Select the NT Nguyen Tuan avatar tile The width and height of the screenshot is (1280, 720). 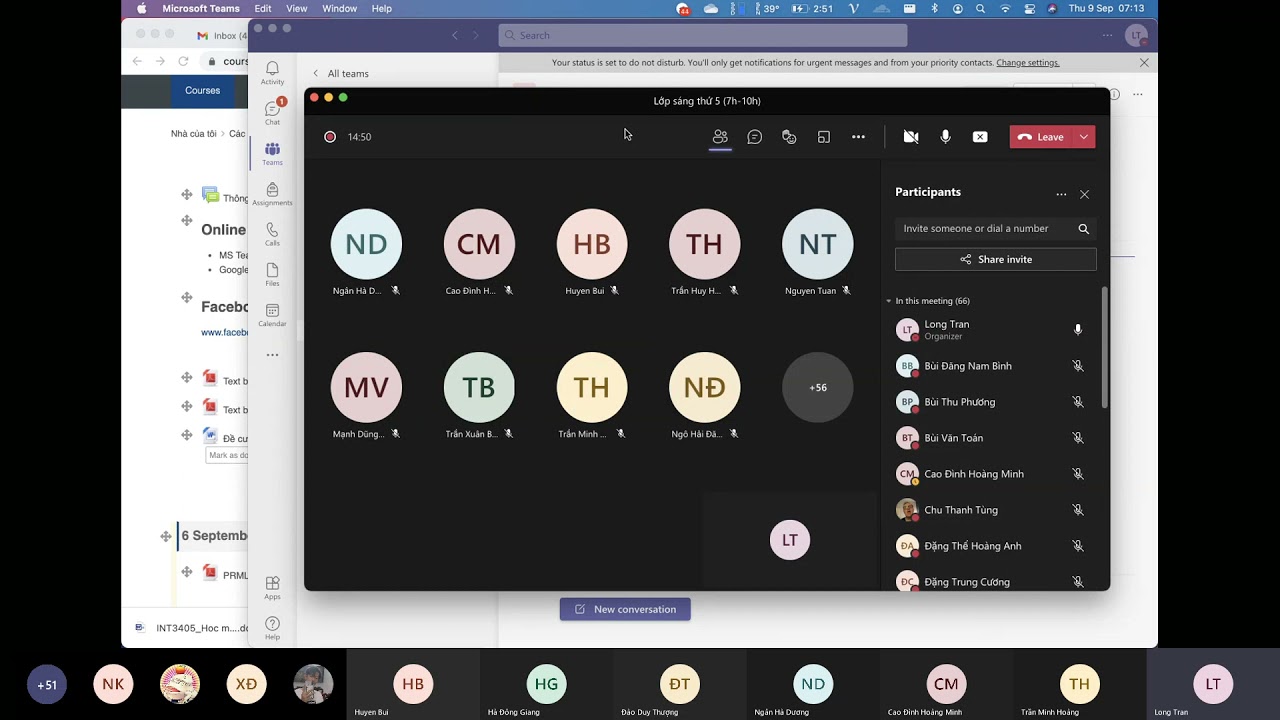coord(818,244)
